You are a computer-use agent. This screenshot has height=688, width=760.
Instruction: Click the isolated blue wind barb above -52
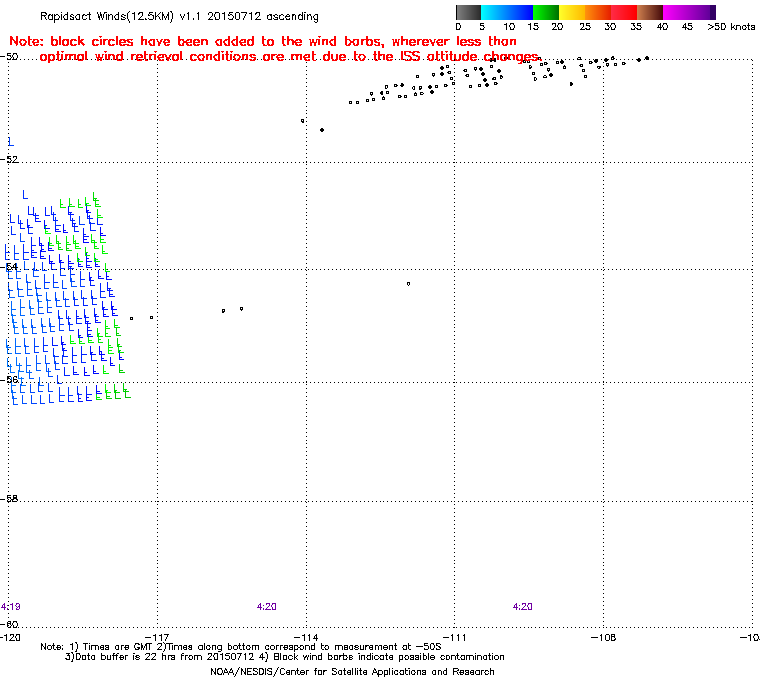[x=11, y=142]
